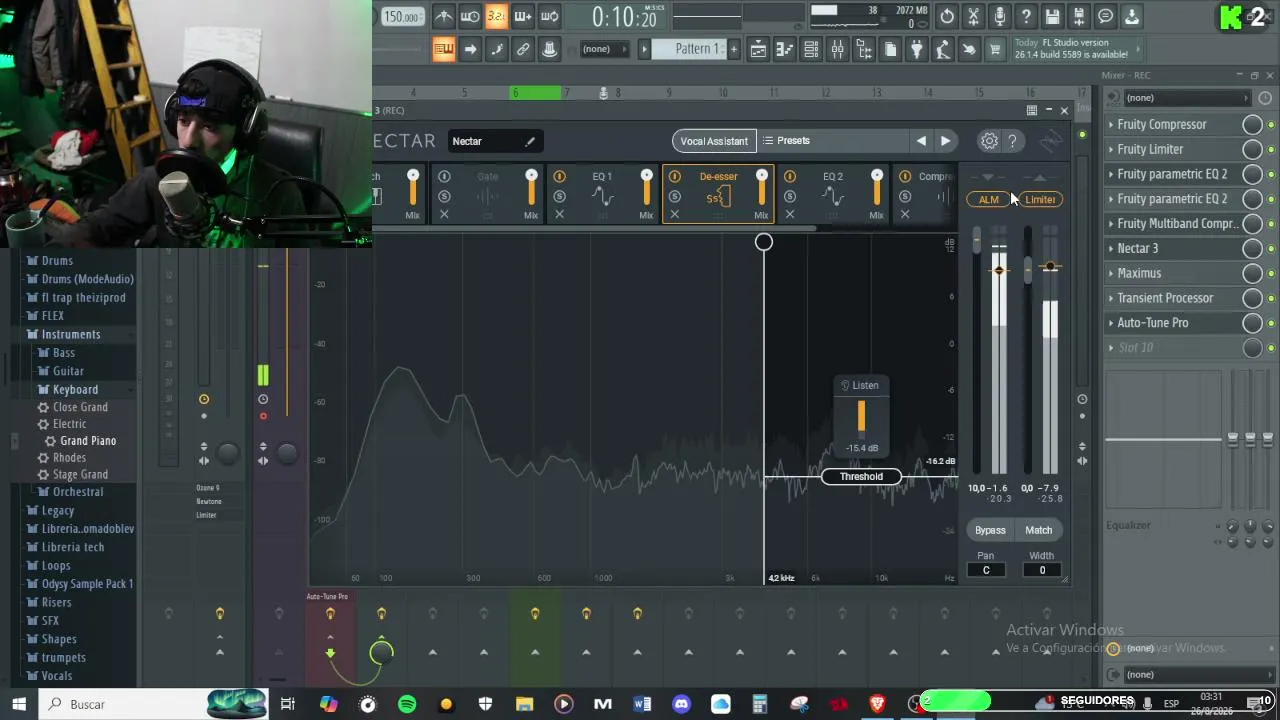Open the Loops folder in browser

coord(56,566)
